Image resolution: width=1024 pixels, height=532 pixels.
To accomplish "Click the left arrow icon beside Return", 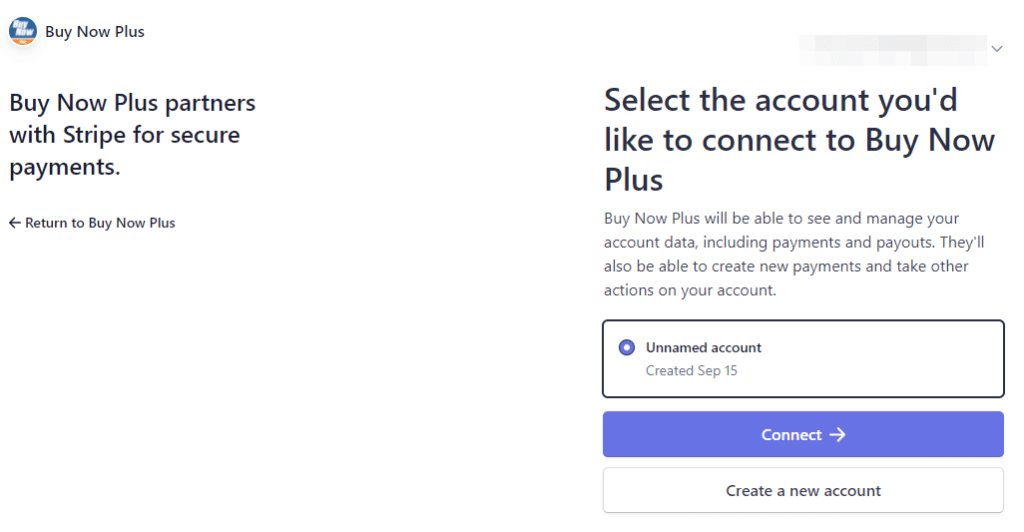I will click(15, 223).
